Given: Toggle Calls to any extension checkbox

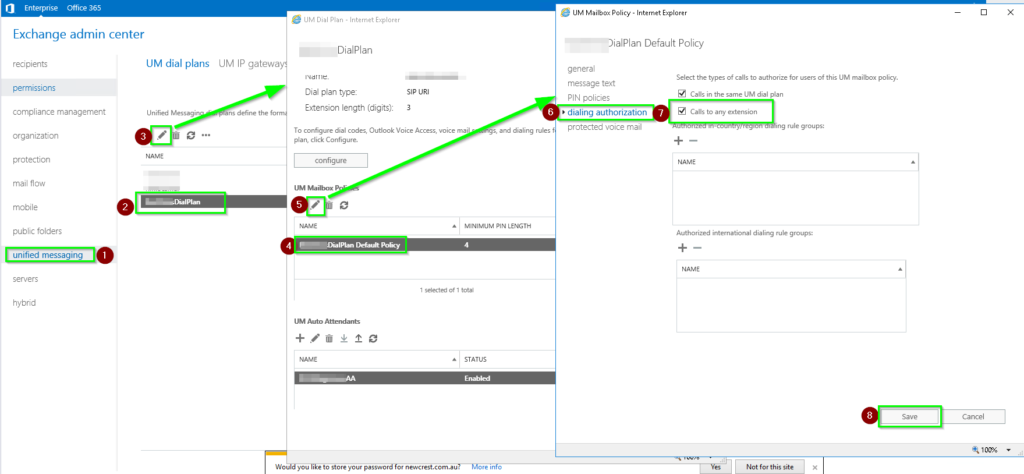Looking at the screenshot, I should pyautogui.click(x=682, y=111).
